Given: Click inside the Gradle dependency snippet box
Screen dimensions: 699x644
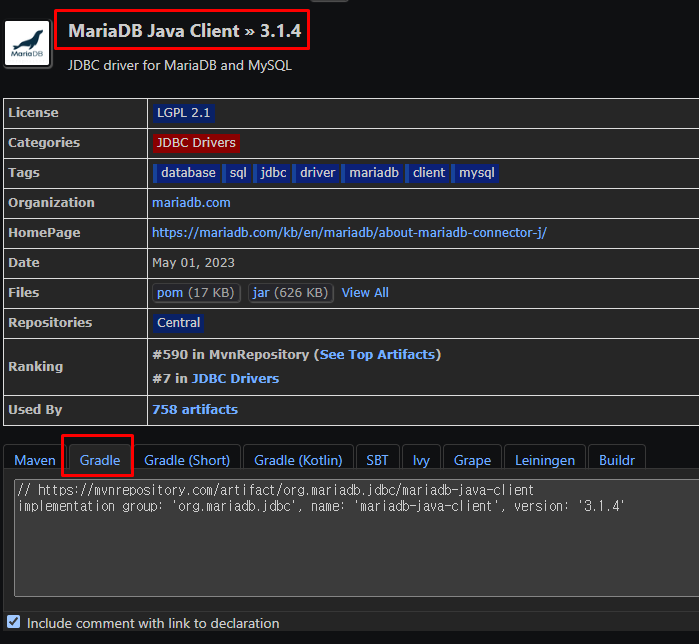Looking at the screenshot, I should coord(357,538).
